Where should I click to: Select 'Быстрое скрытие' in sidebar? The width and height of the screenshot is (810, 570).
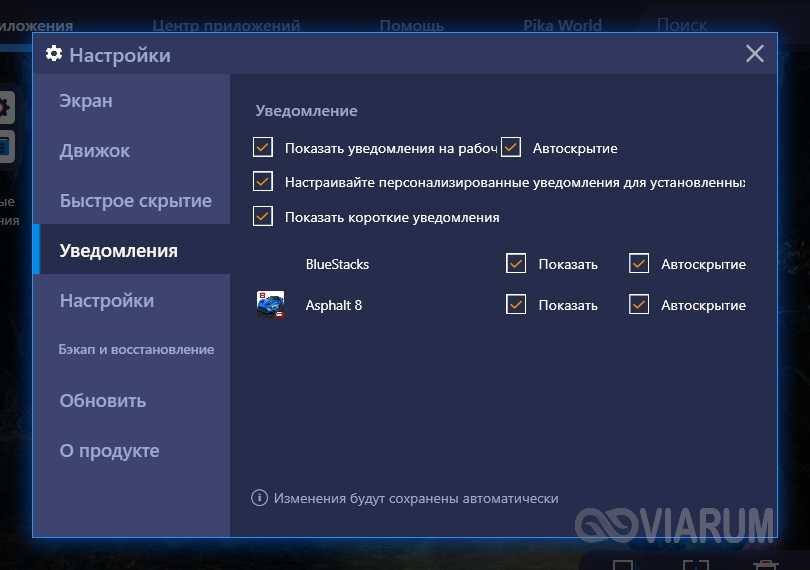135,201
